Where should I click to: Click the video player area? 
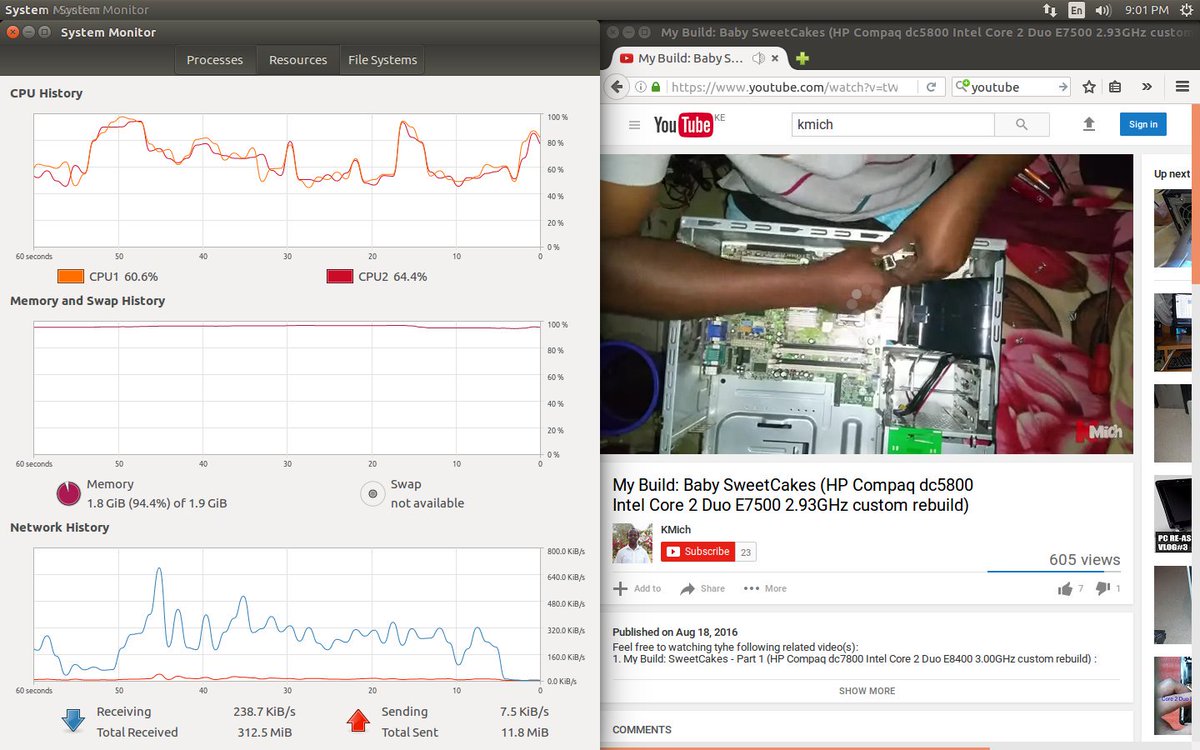pos(866,304)
